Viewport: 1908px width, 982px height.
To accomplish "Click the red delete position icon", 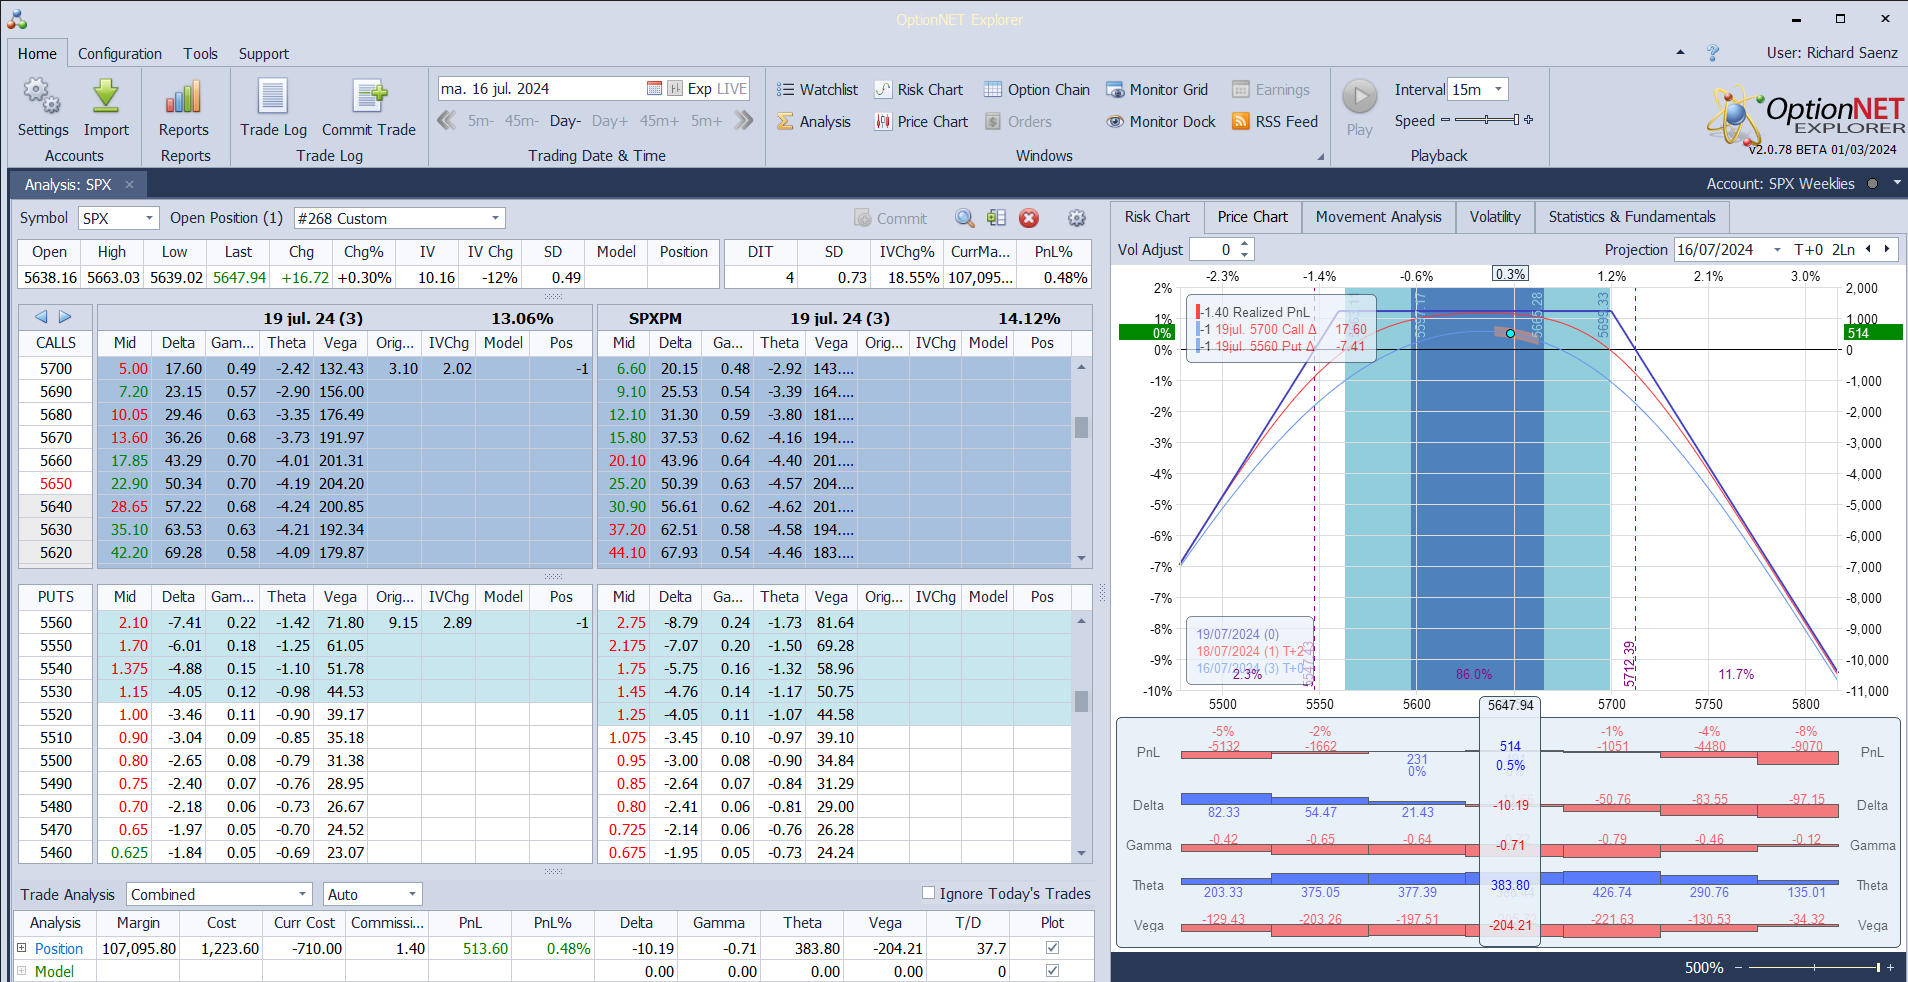I will tap(1029, 218).
